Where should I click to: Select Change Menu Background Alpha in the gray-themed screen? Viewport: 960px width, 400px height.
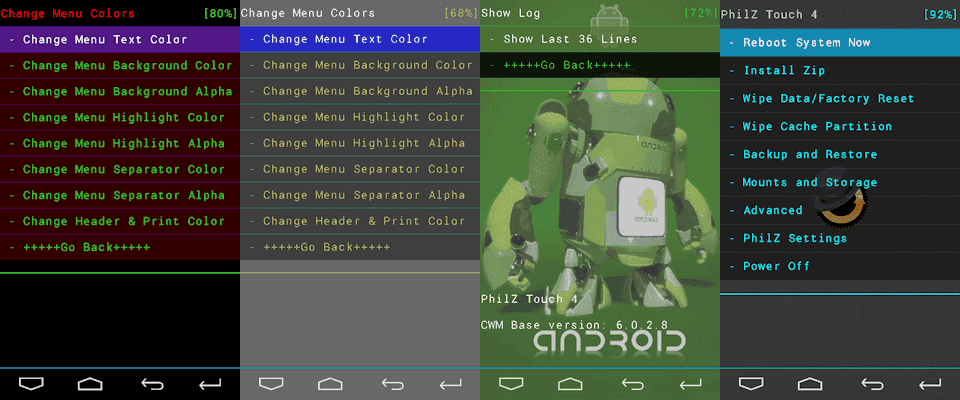[x=360, y=91]
